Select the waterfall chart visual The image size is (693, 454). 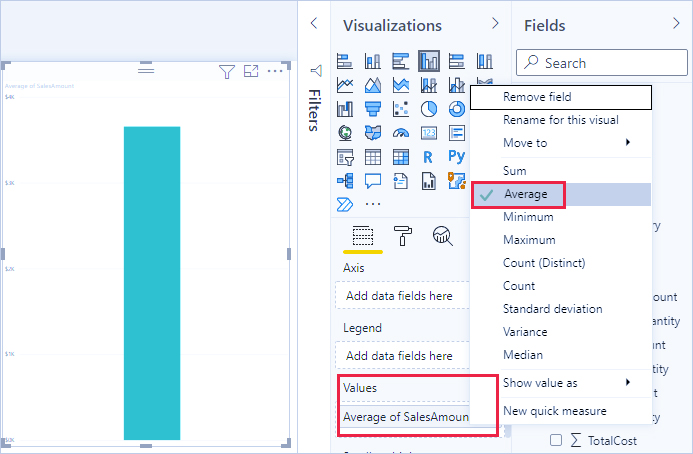[x=345, y=109]
